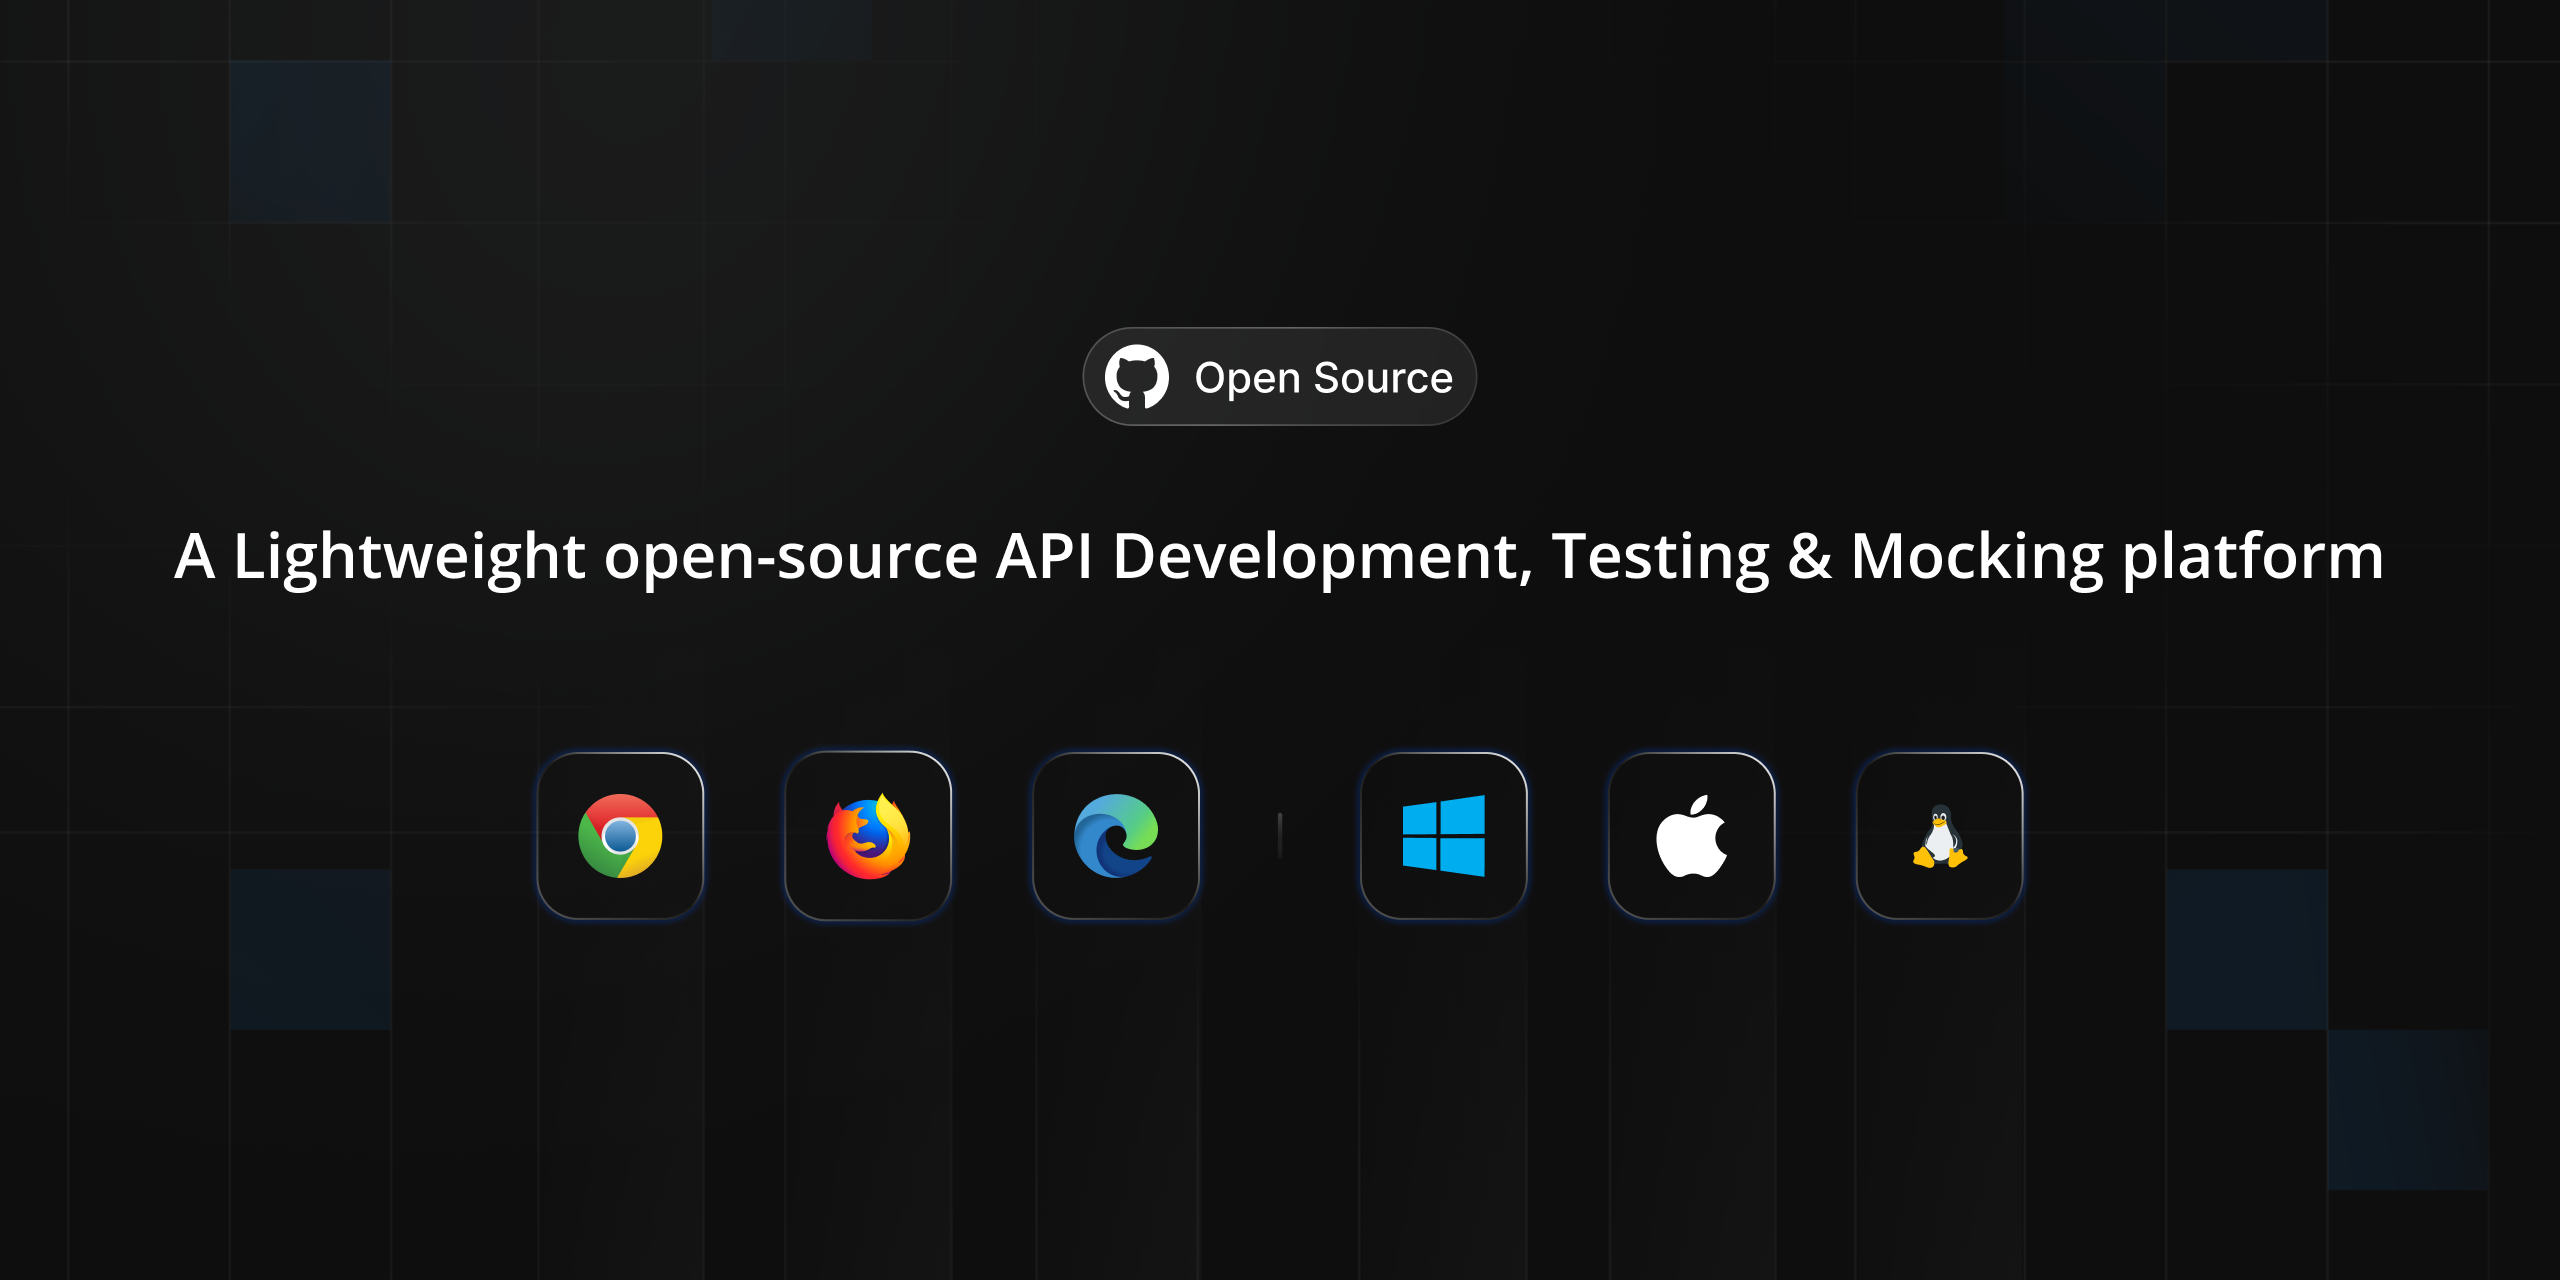Click the leading letter A of the headline
The height and width of the screenshot is (1280, 2560).
194,557
